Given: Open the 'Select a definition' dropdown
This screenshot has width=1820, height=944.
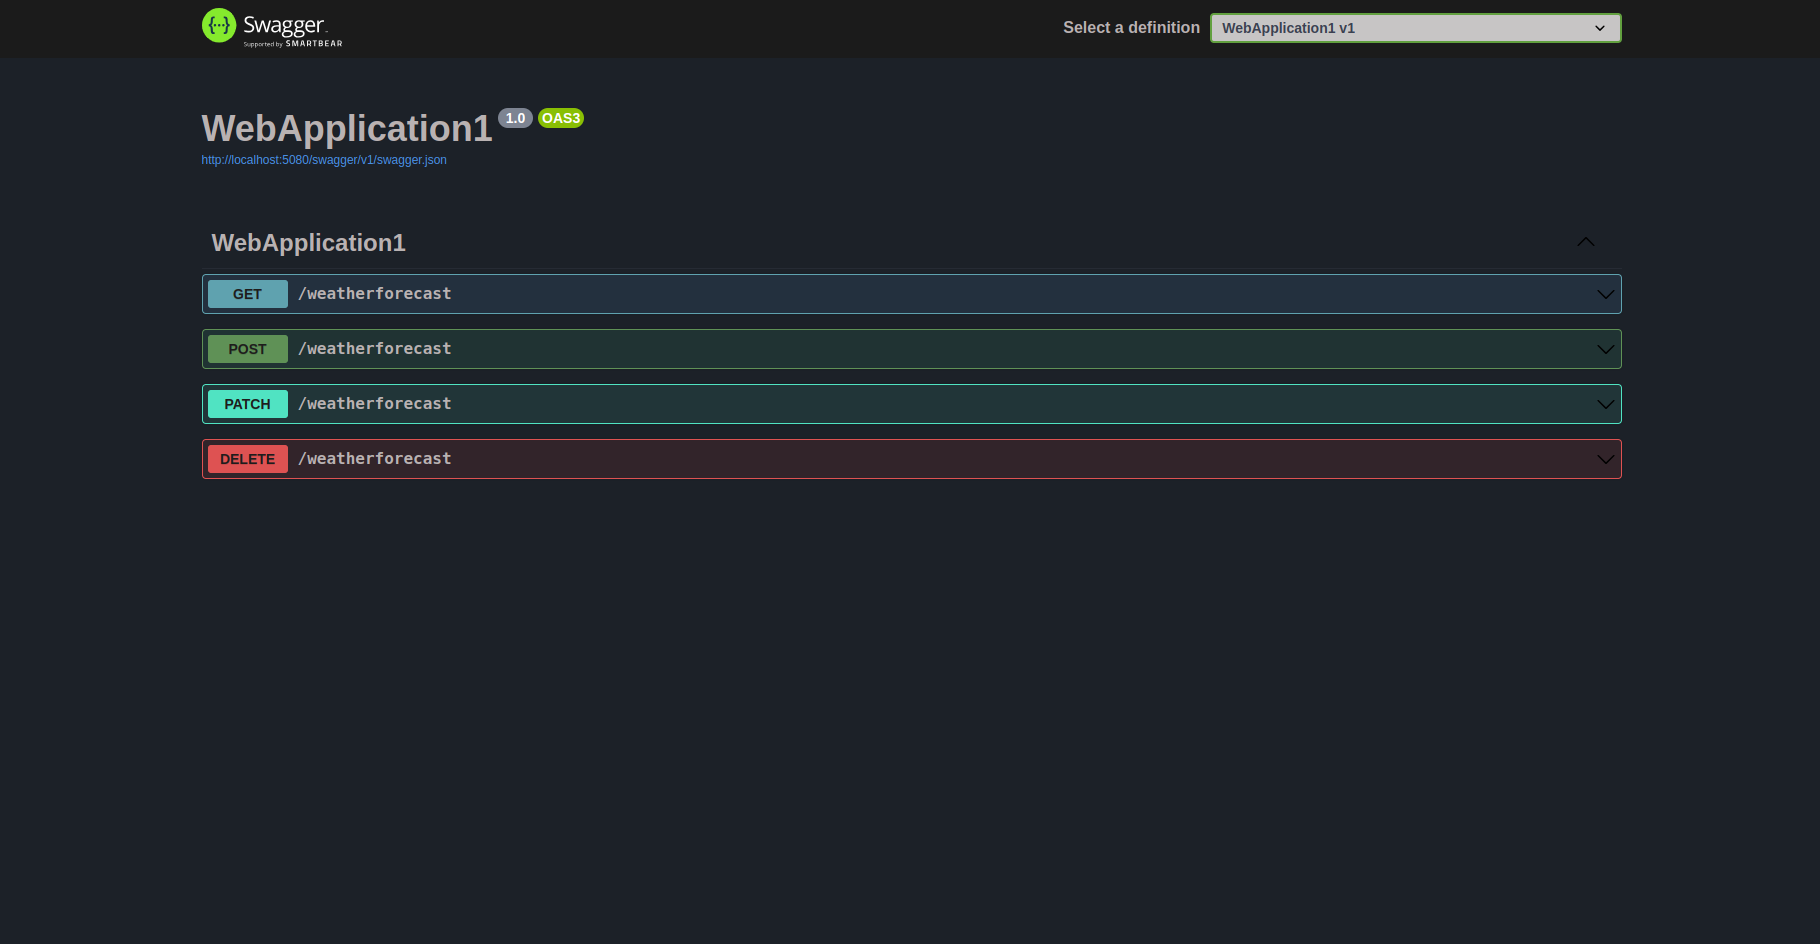Looking at the screenshot, I should point(1415,28).
